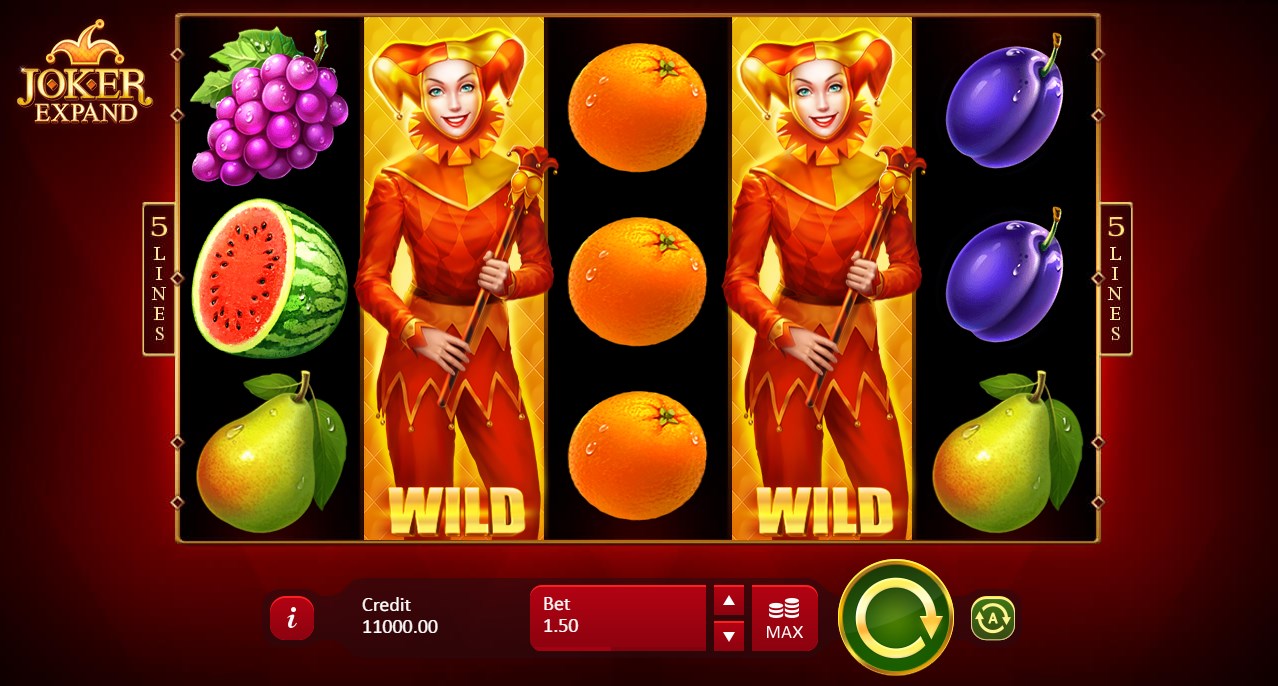Viewport: 1278px width, 686px height.
Task: Click the right 5 LINES indicator
Action: coord(1116,279)
